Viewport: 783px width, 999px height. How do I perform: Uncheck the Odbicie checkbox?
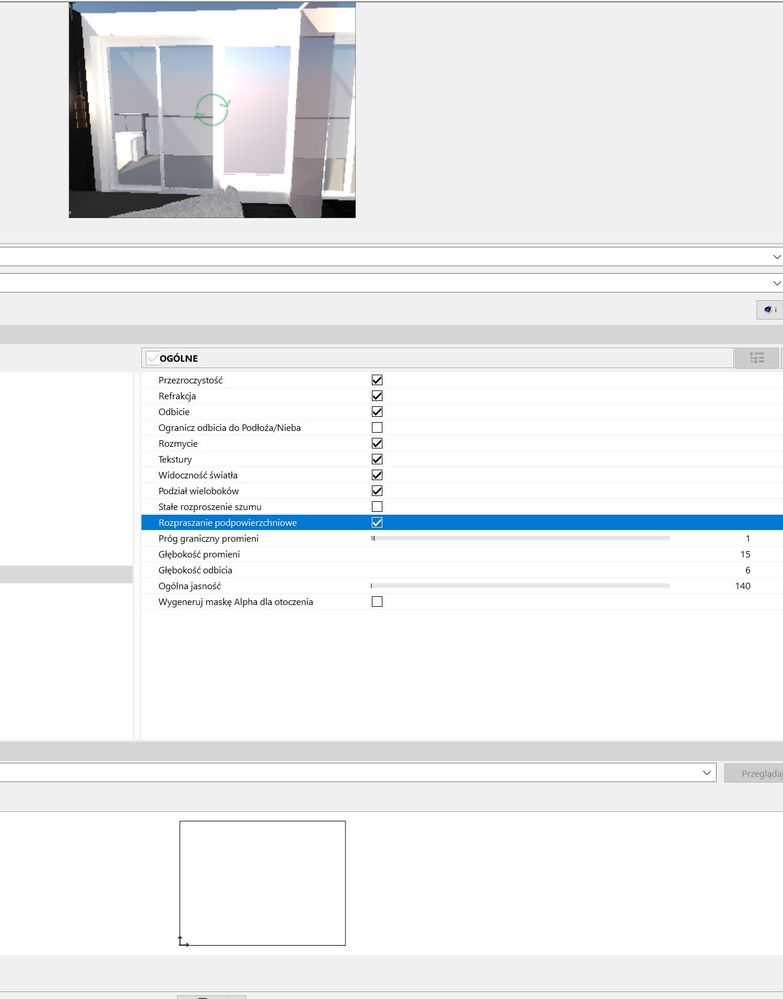pos(377,412)
